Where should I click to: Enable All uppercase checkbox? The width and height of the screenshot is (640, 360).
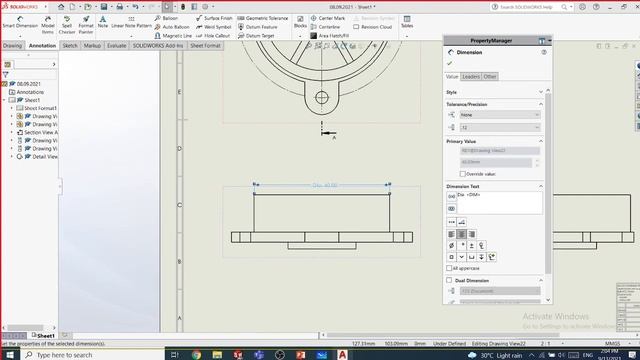pos(449,268)
